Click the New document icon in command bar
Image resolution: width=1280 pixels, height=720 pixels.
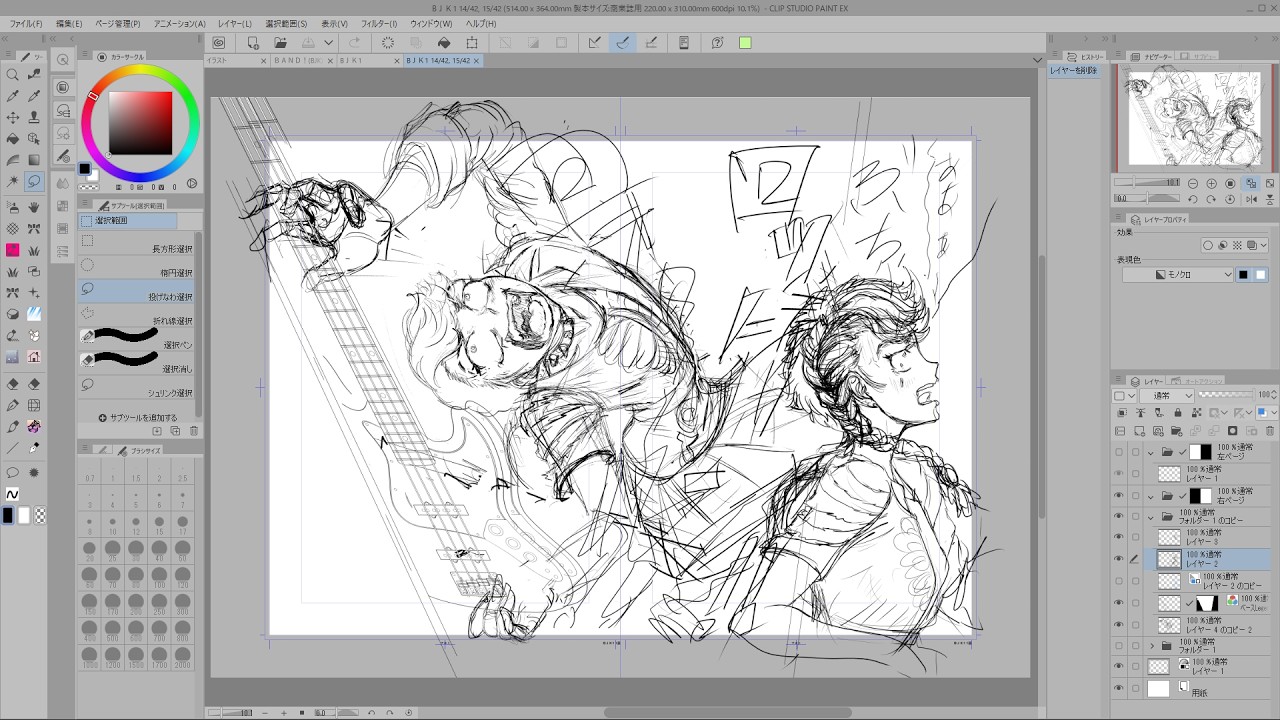(x=253, y=43)
